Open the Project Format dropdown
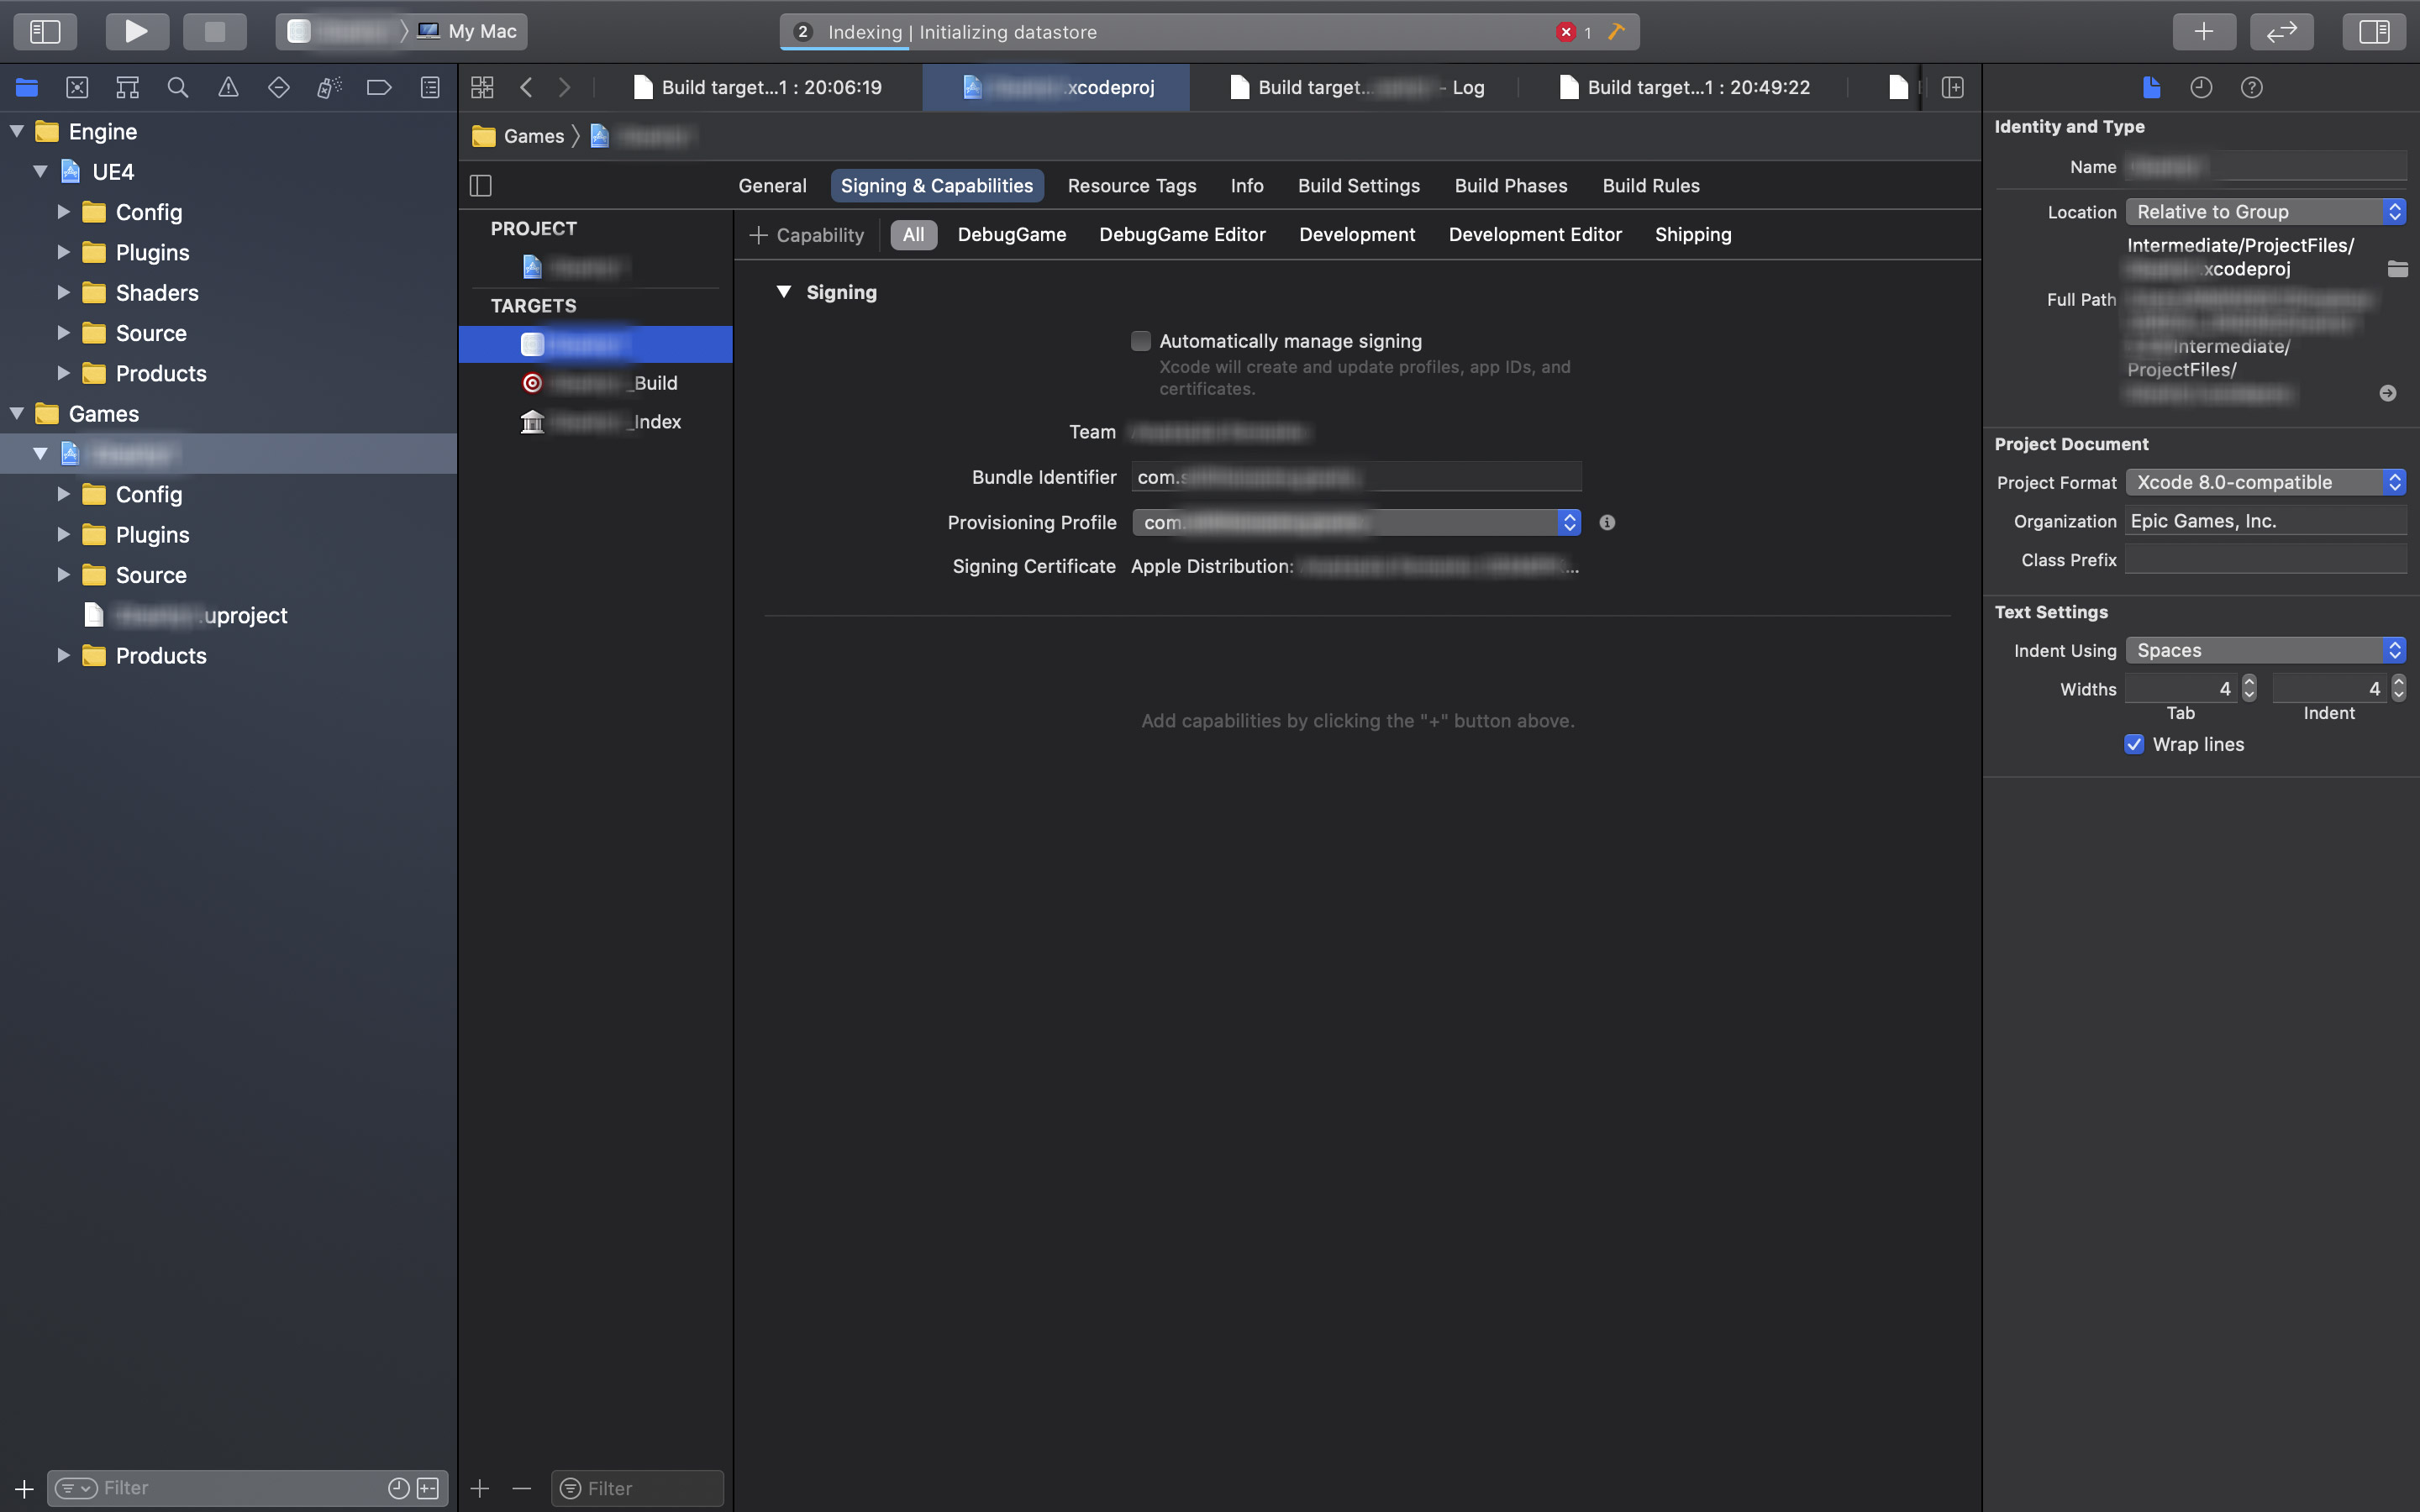2420x1512 pixels. click(x=2265, y=482)
